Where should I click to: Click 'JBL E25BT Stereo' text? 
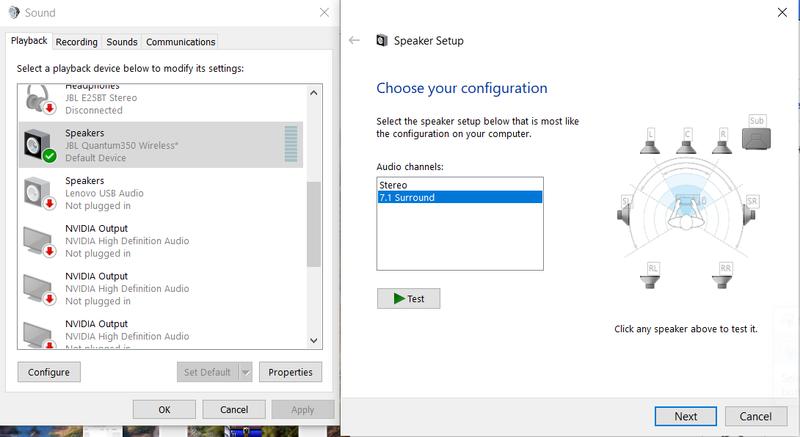[101, 97]
